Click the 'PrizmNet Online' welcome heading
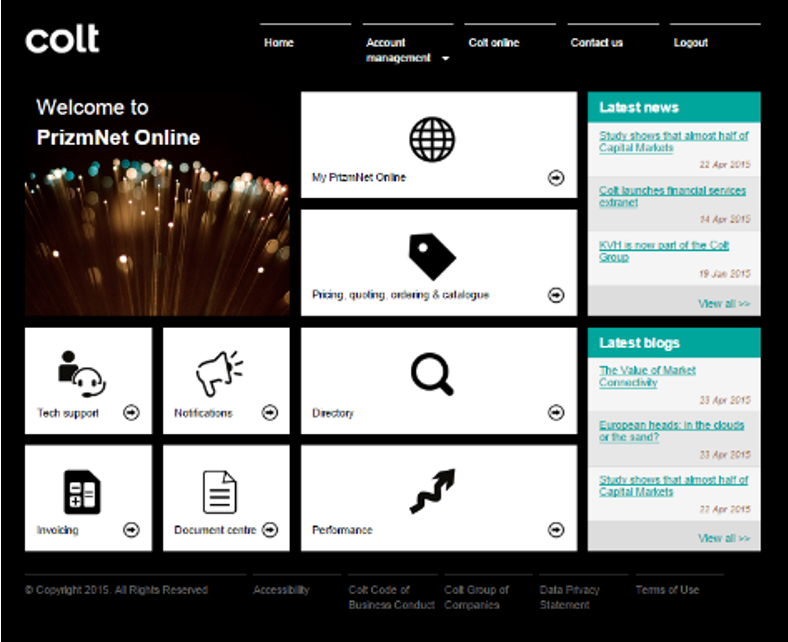This screenshot has height=642, width=788. click(x=118, y=137)
